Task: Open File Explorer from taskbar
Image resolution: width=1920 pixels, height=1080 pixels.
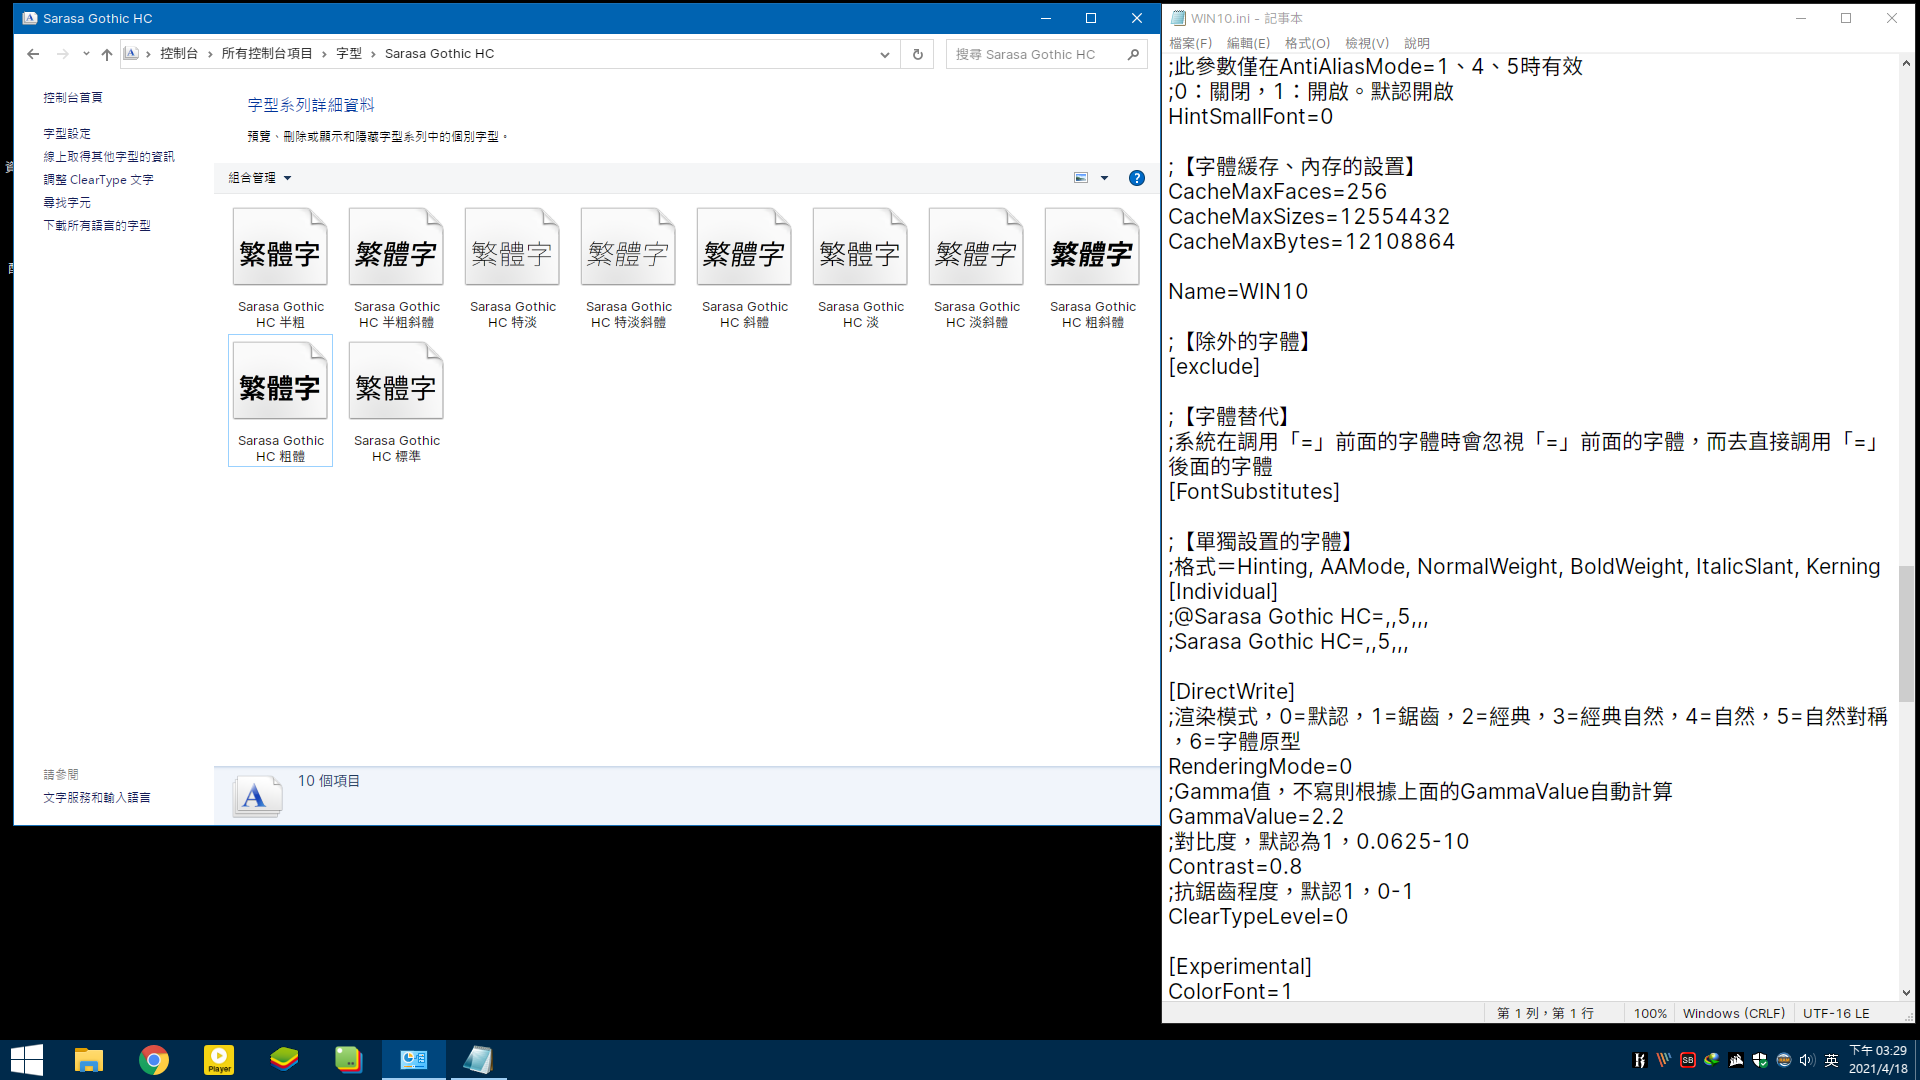Action: coord(89,1060)
